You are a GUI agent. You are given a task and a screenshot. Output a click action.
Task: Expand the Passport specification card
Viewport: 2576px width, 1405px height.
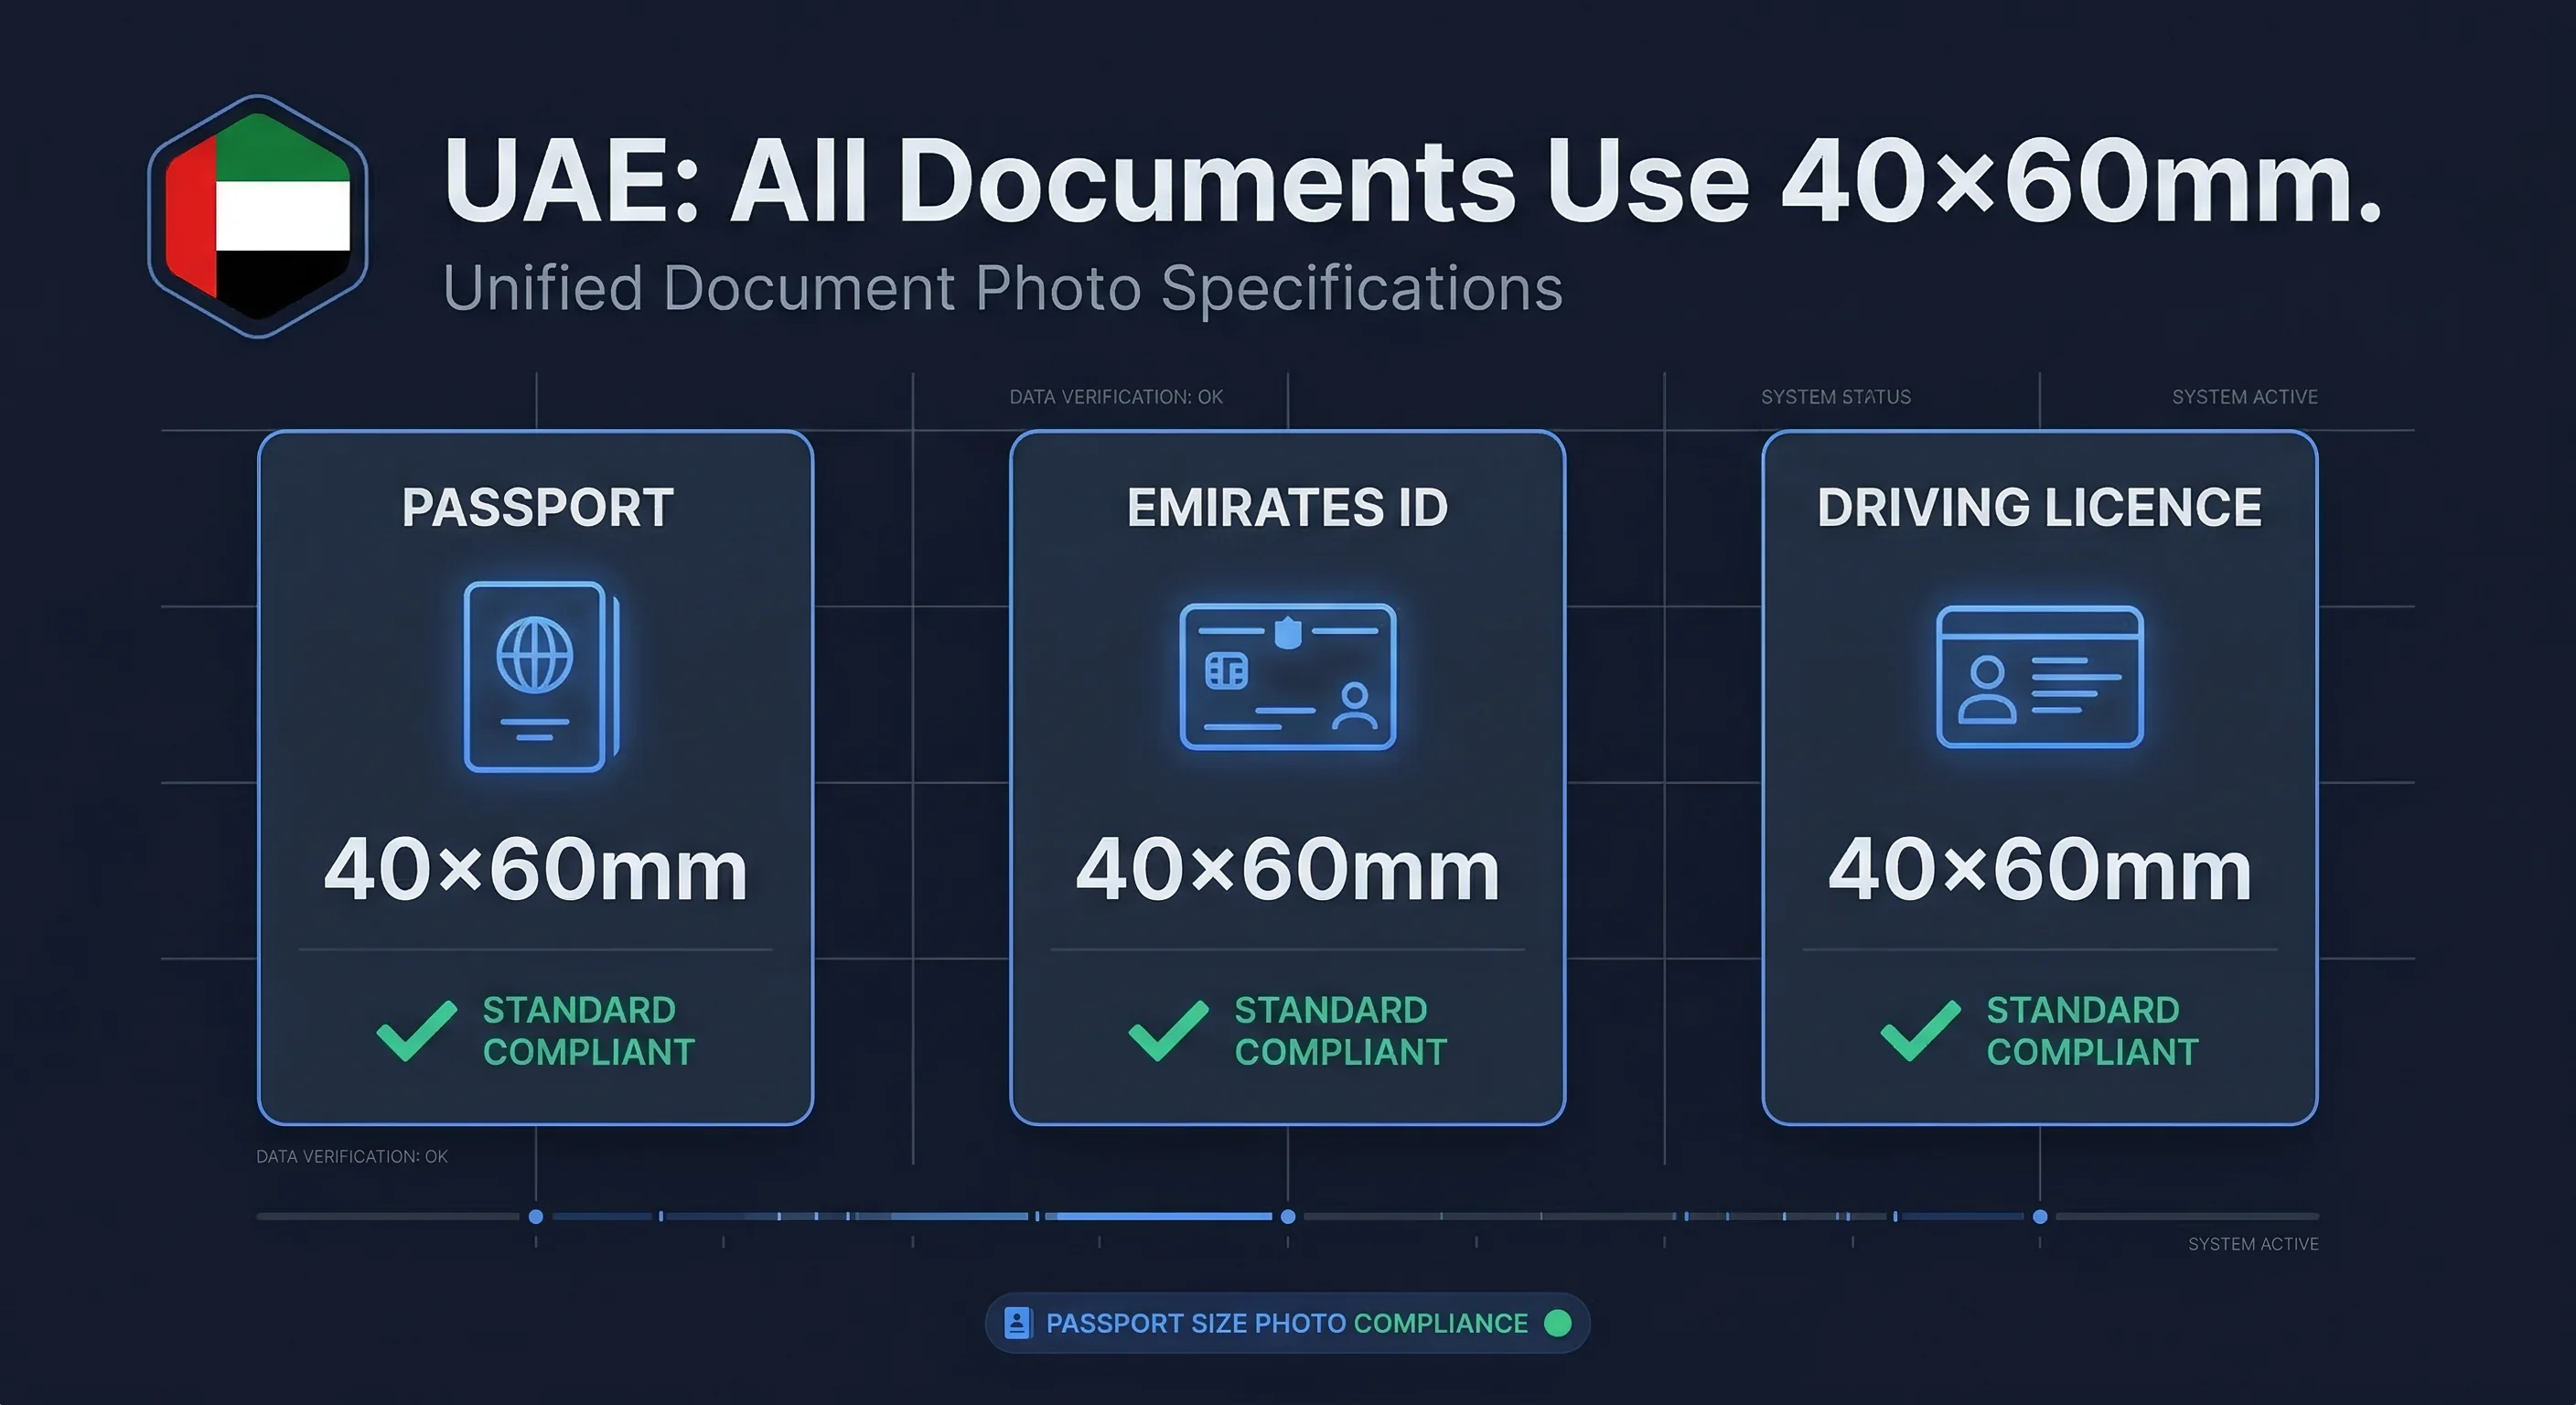point(536,790)
